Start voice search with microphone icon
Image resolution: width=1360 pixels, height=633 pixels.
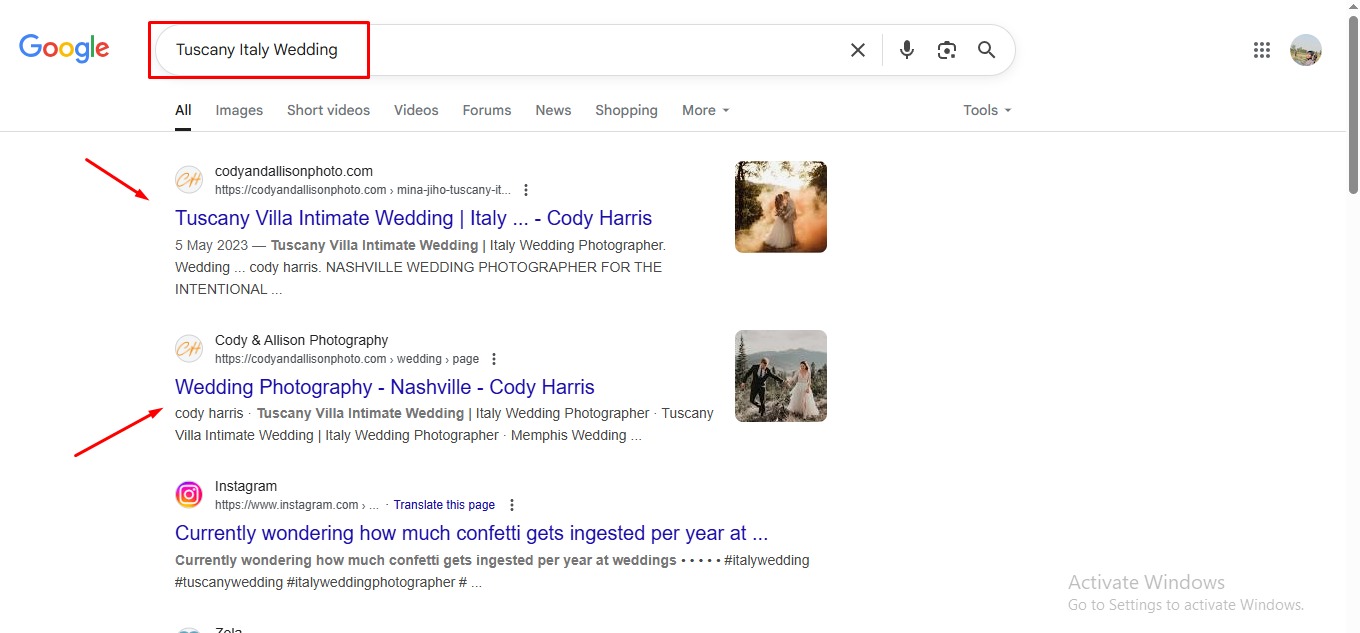(906, 50)
